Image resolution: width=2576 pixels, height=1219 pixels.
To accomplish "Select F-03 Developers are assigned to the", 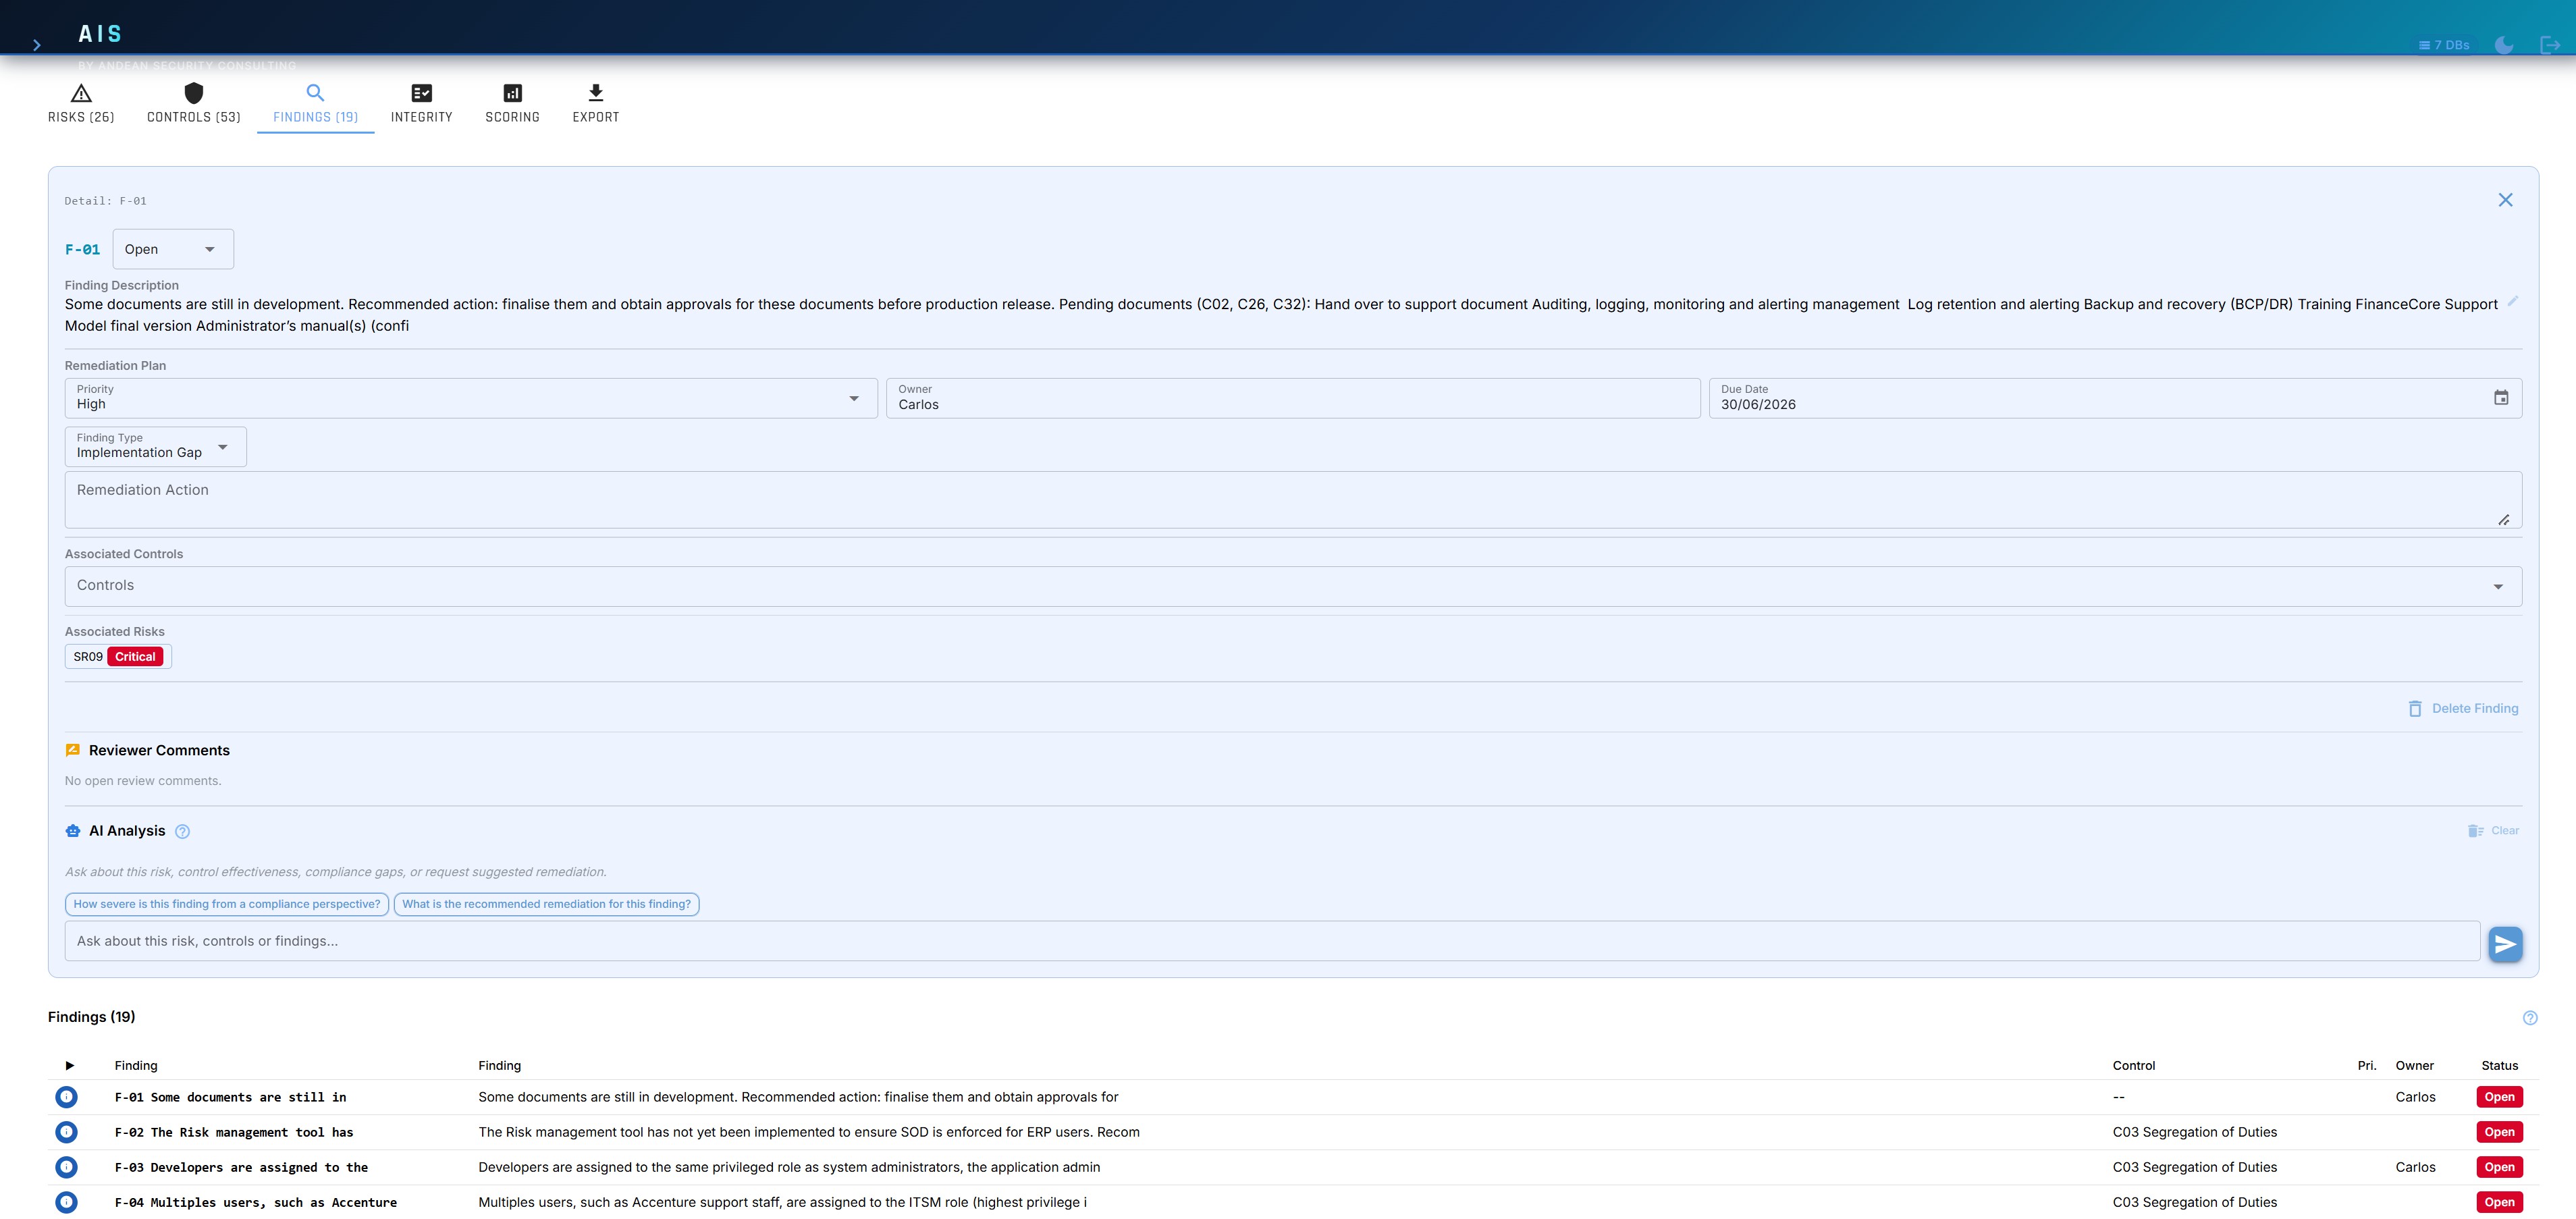I will coord(241,1168).
